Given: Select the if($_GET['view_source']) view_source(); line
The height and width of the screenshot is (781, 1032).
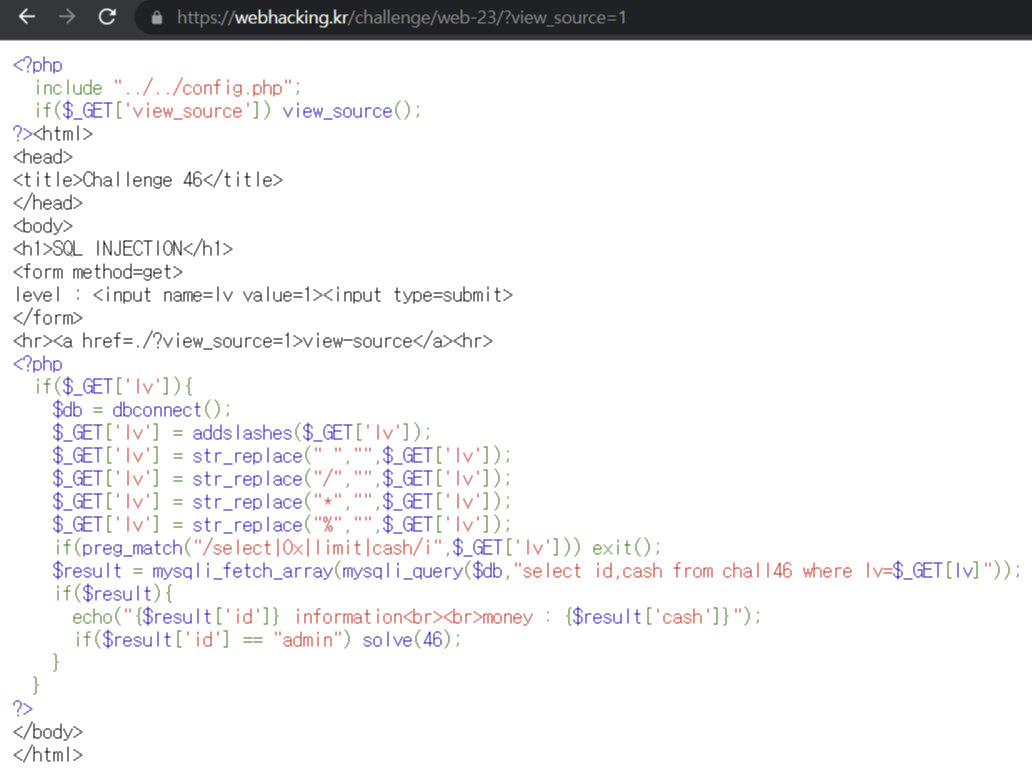Looking at the screenshot, I should coord(228,111).
